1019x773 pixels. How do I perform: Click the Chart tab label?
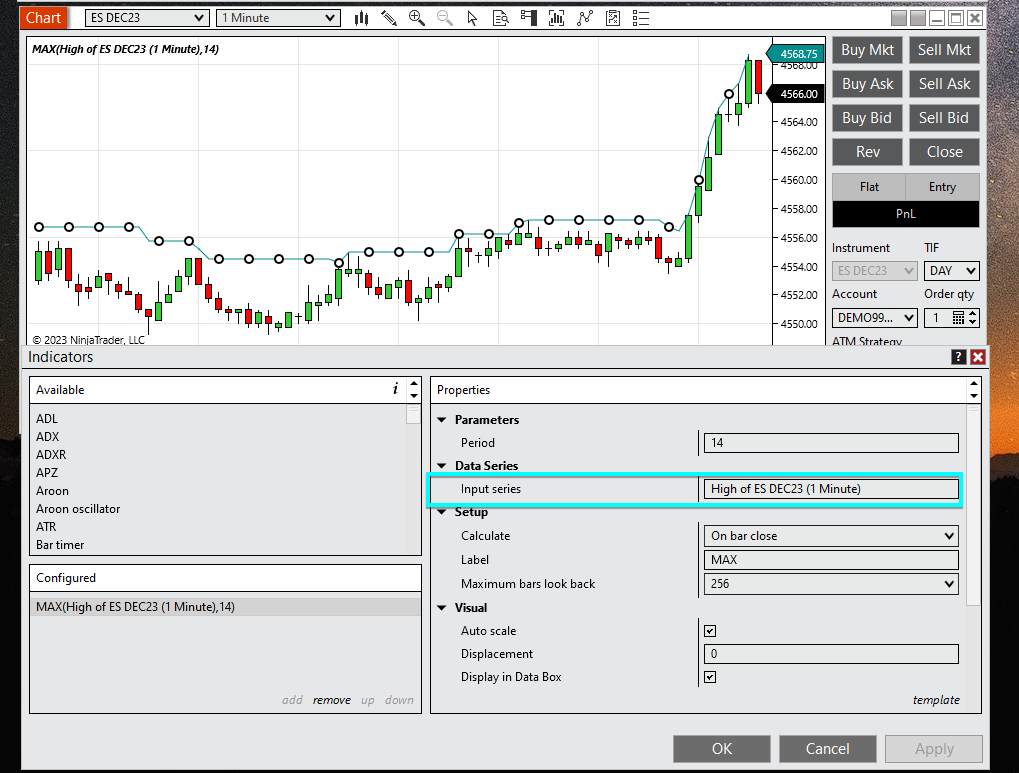(x=44, y=18)
